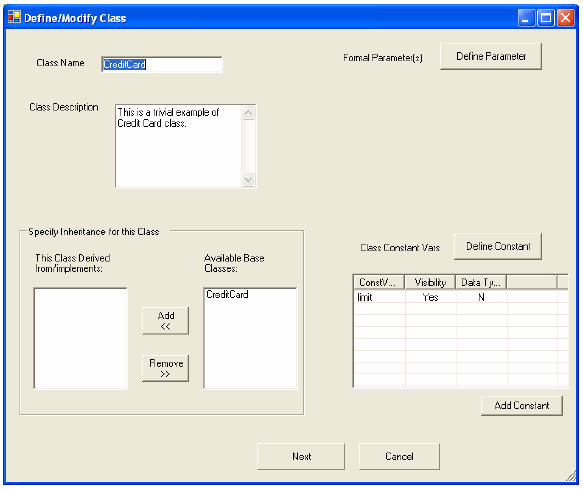The height and width of the screenshot is (489, 583).
Task: Click the Yes visibility cell
Action: pos(430,297)
